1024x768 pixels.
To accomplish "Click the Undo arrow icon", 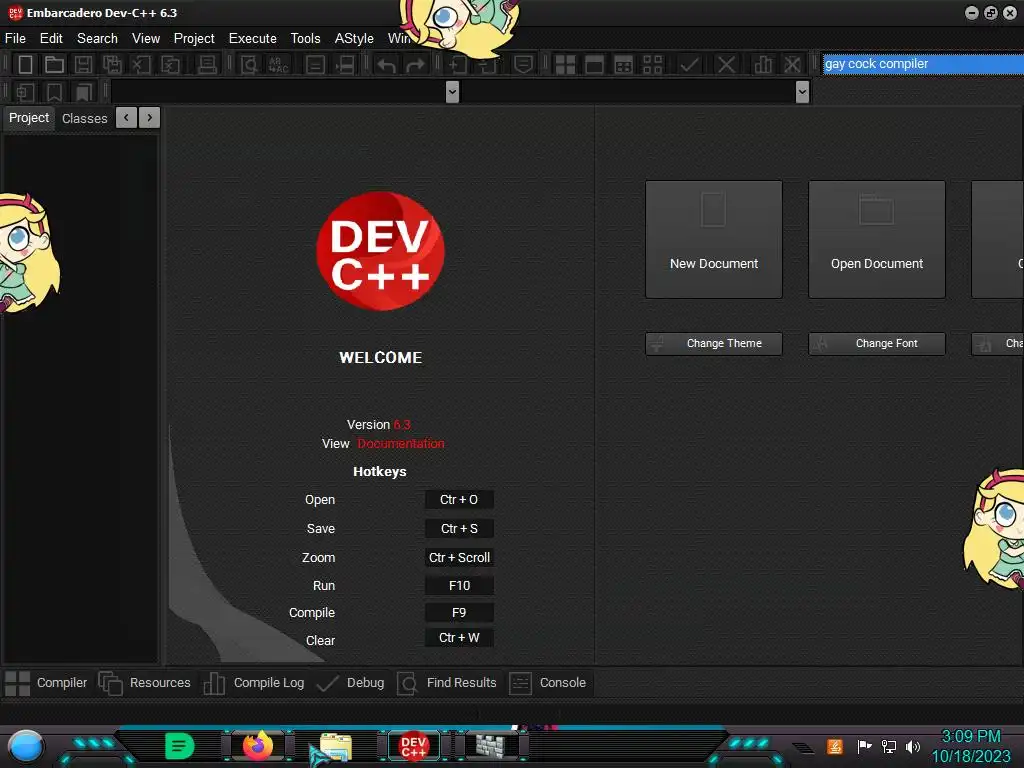I will click(387, 65).
